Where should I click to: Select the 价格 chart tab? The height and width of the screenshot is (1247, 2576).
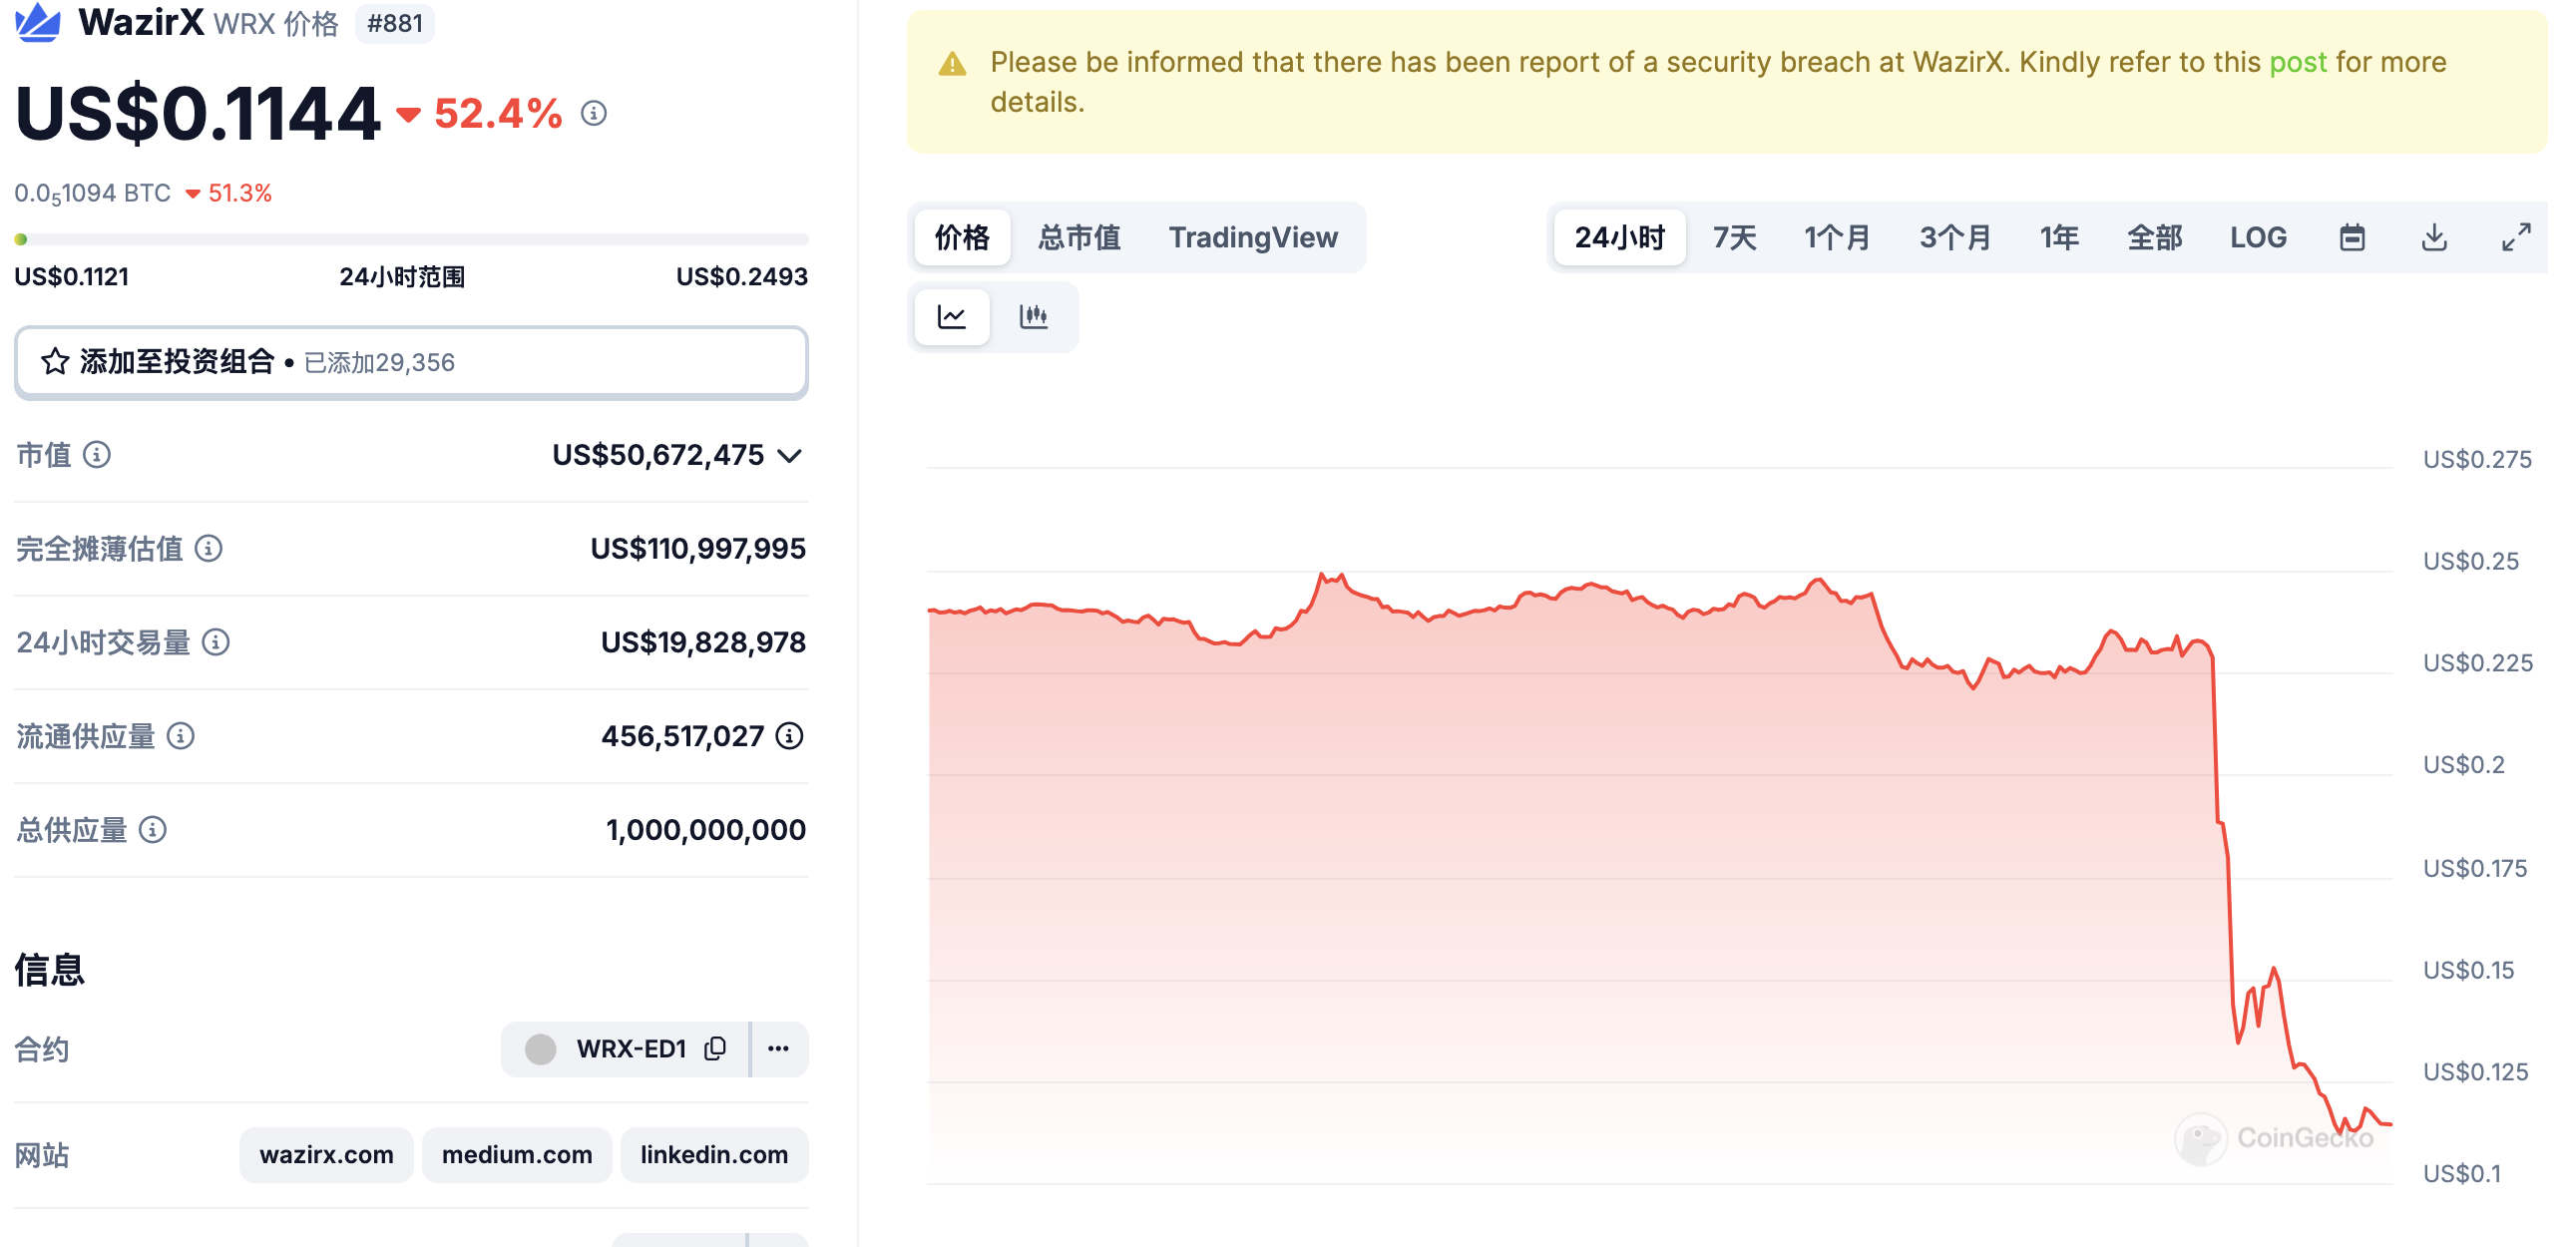point(962,237)
